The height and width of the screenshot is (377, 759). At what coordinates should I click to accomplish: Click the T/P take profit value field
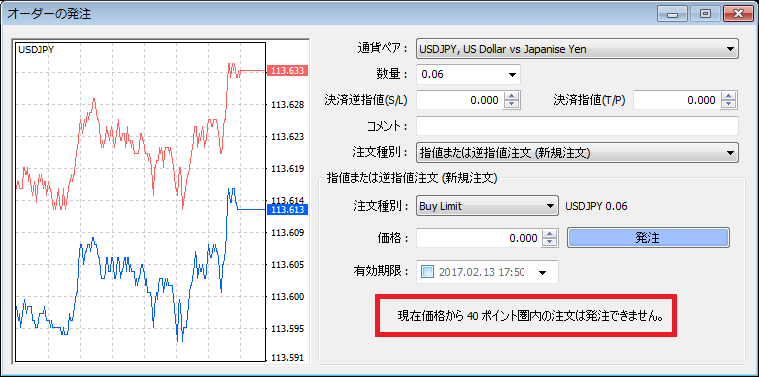coord(676,100)
